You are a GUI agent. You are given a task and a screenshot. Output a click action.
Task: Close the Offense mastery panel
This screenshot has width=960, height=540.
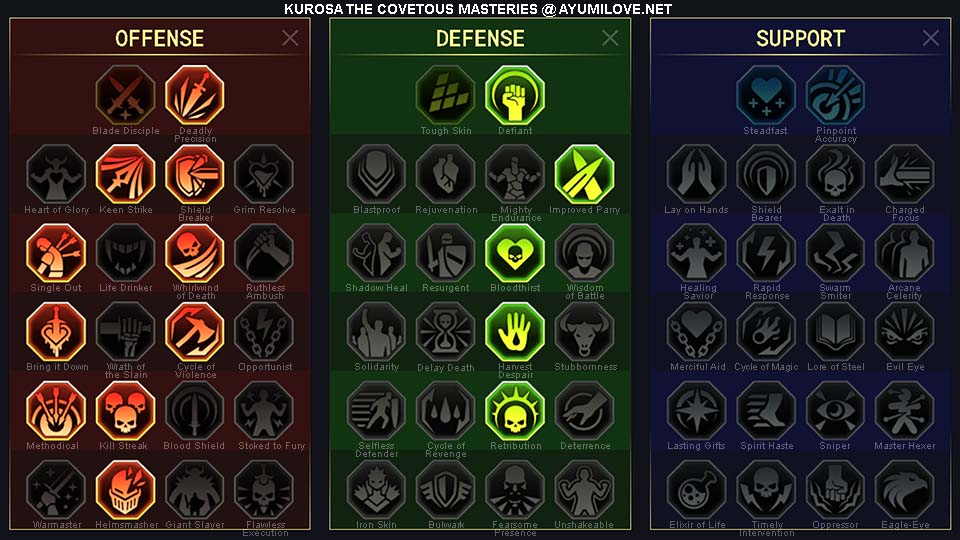[290, 38]
